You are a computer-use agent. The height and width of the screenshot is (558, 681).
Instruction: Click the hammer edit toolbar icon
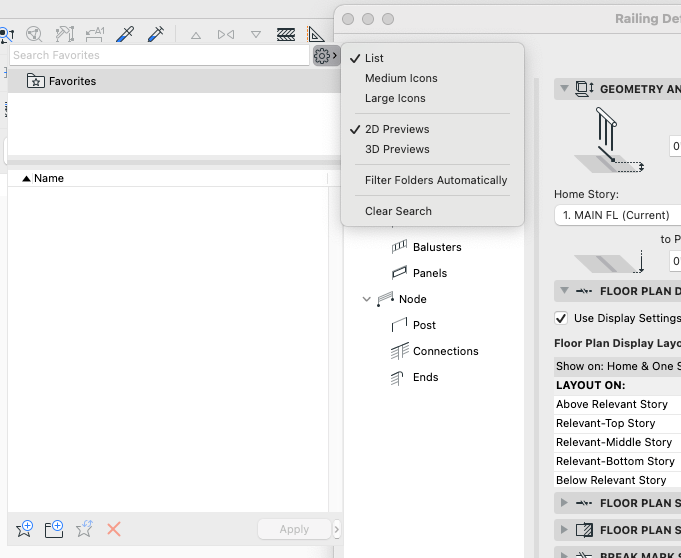tap(65, 34)
